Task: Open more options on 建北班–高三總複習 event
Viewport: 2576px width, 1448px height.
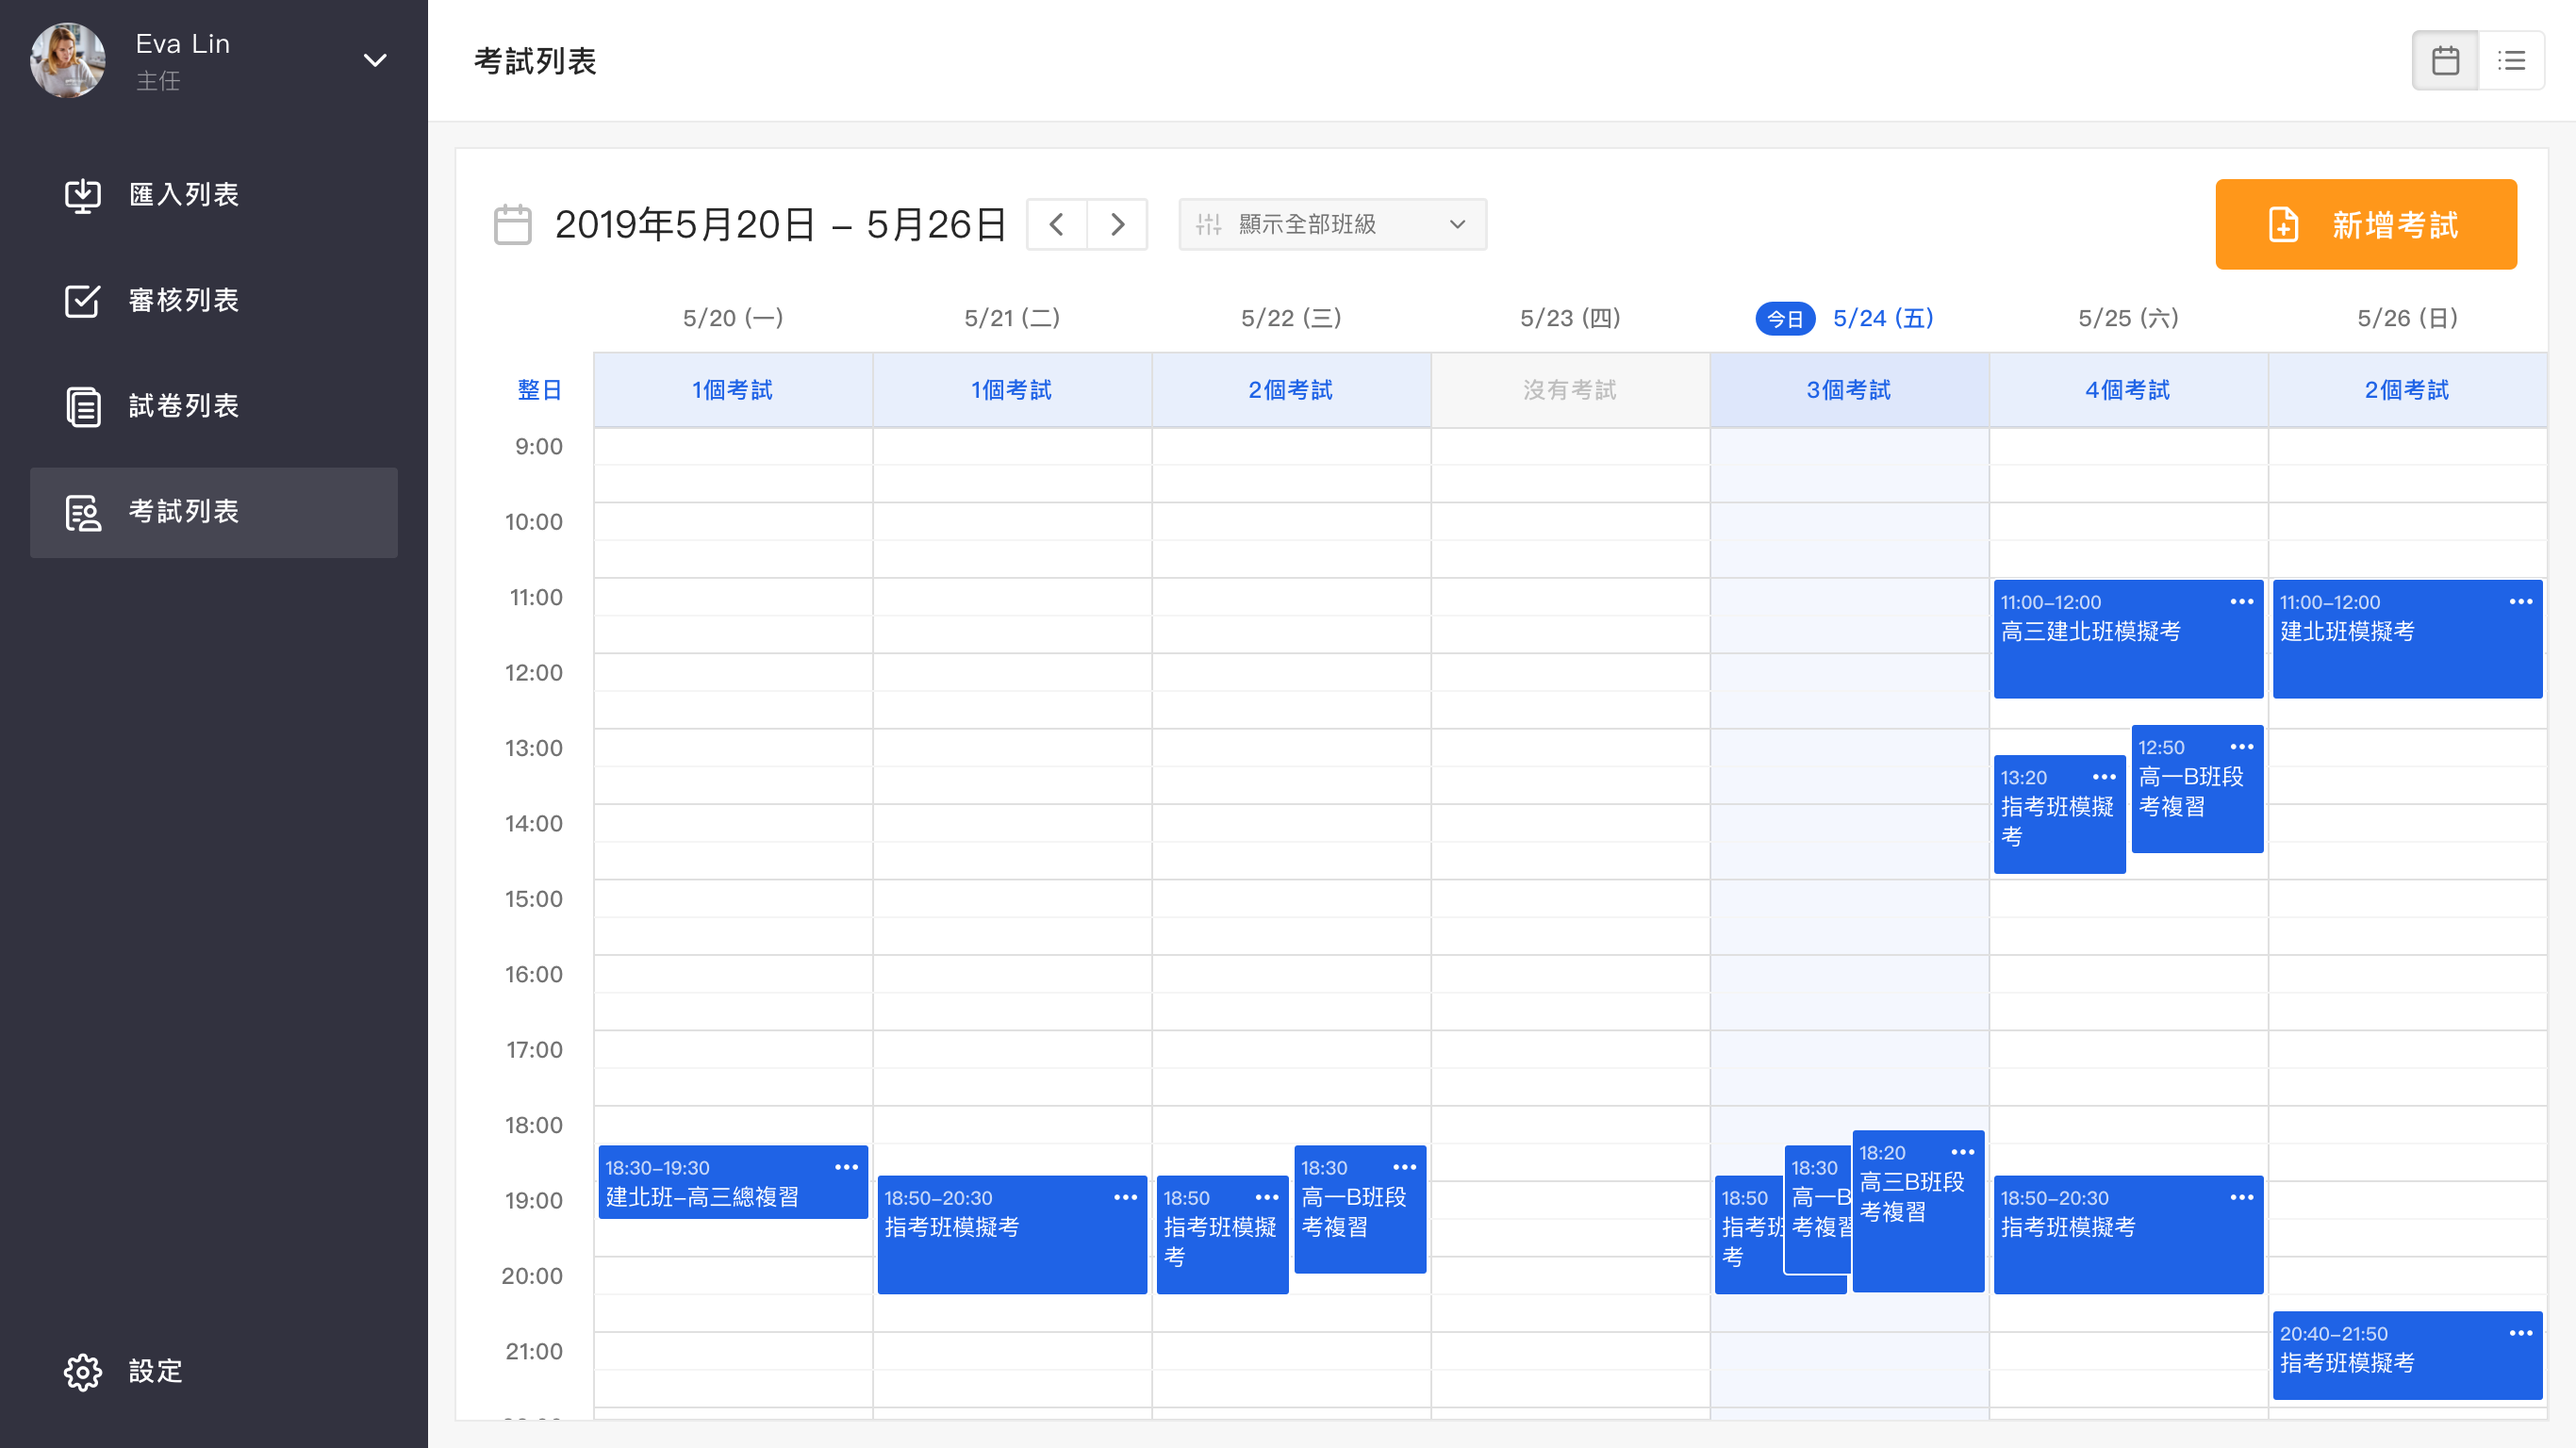Action: [x=846, y=1167]
